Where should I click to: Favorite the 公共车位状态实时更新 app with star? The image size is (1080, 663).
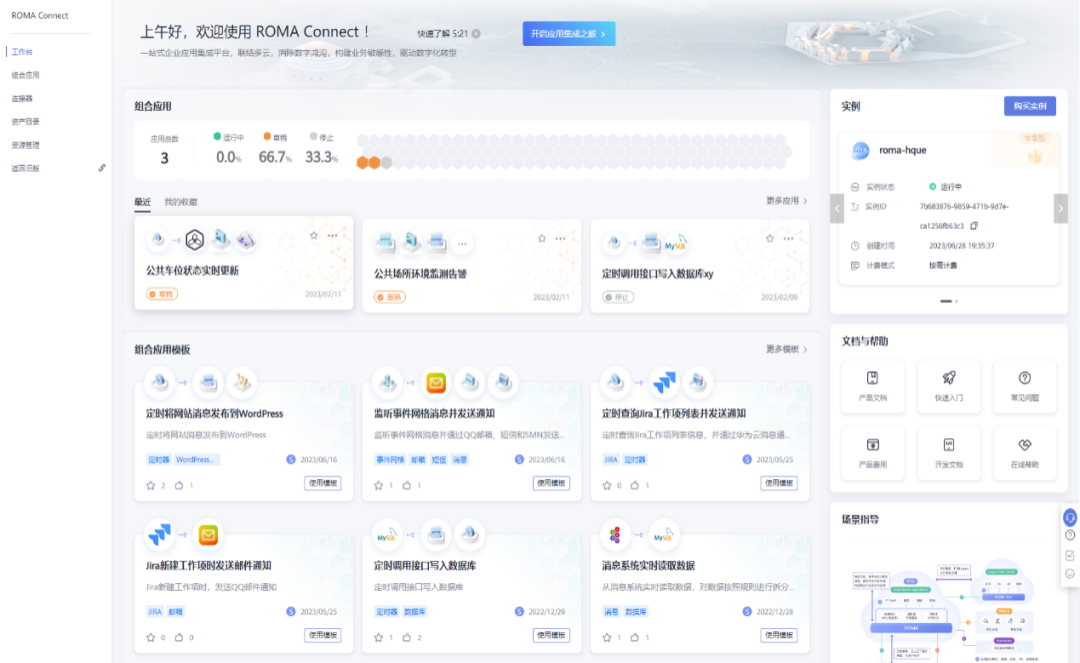click(x=314, y=235)
